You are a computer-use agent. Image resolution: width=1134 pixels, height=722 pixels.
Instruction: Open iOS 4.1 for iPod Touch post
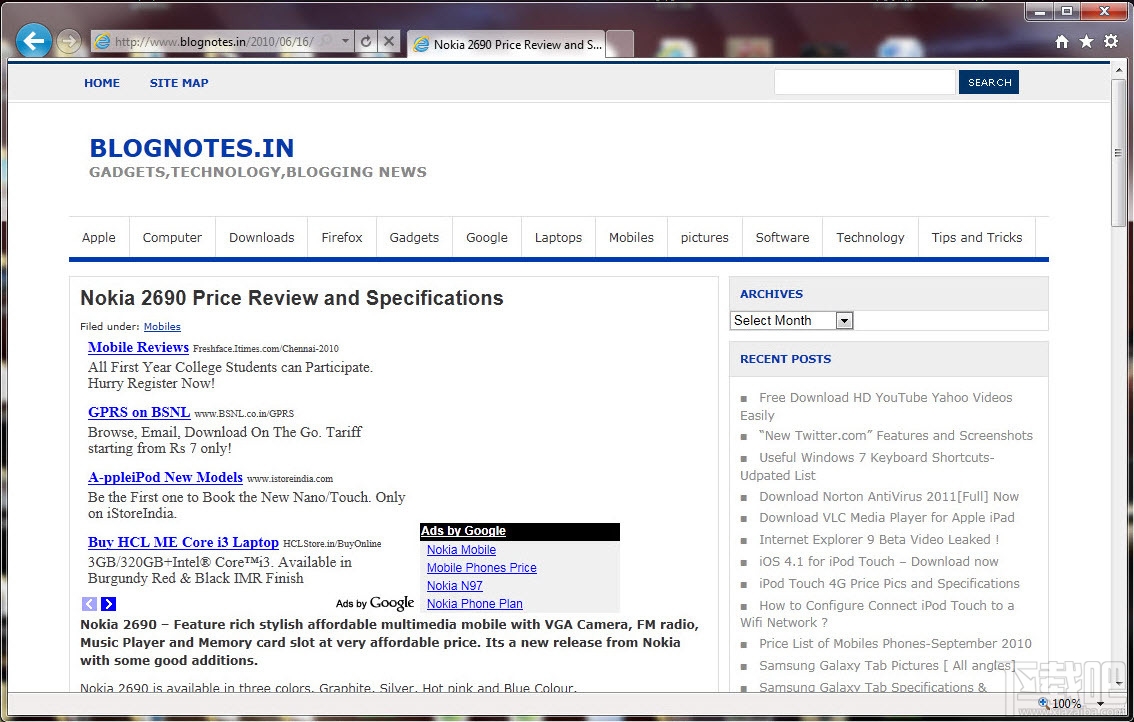[879, 562]
